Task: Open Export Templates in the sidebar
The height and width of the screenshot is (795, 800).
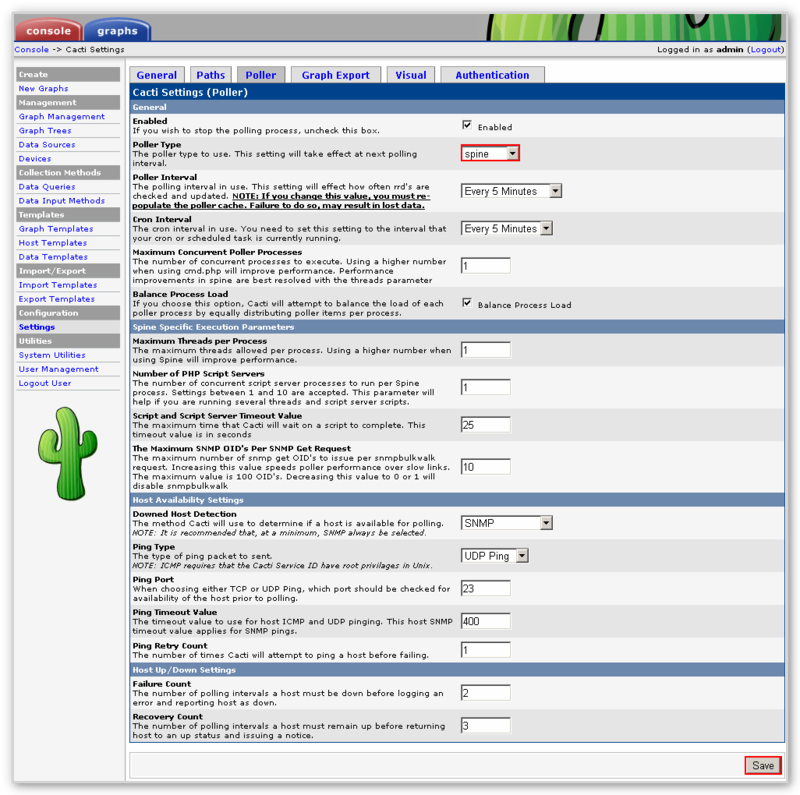Action: coord(57,299)
